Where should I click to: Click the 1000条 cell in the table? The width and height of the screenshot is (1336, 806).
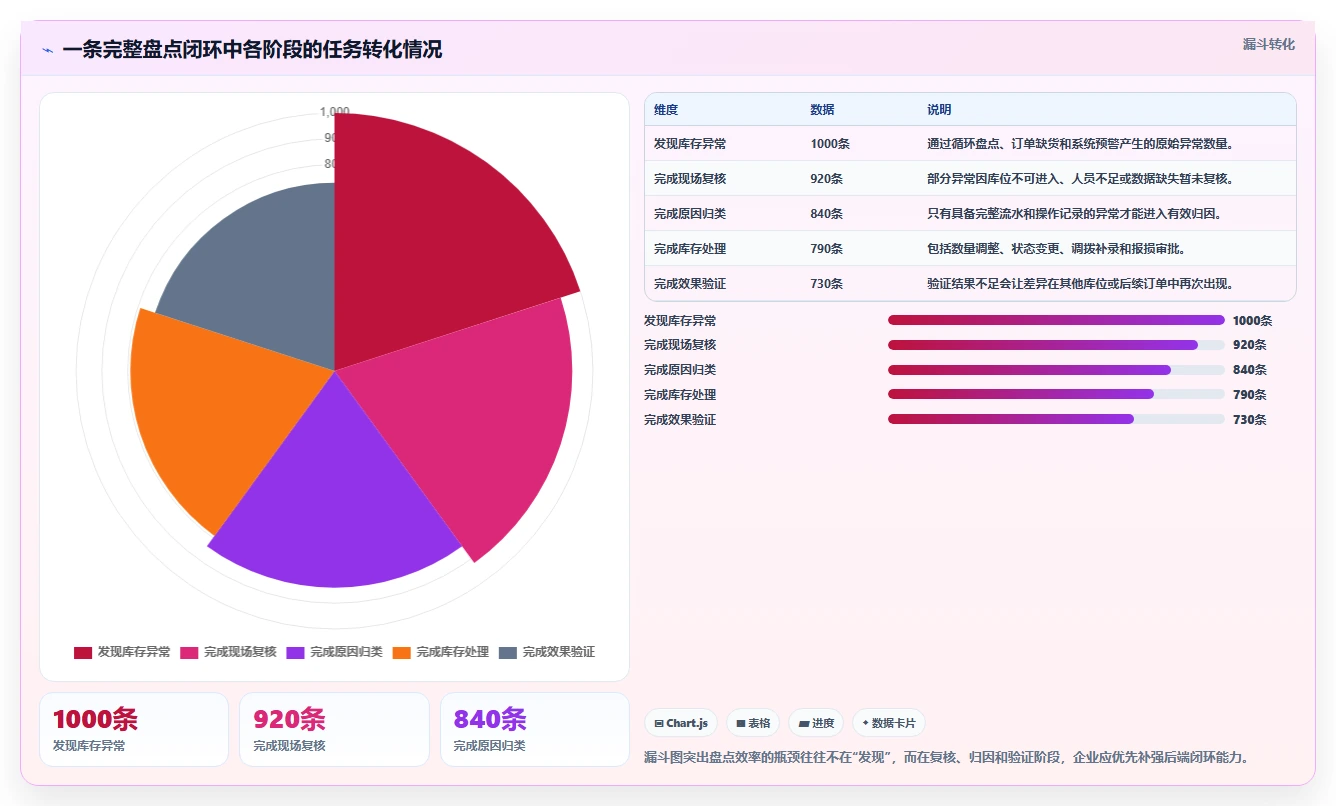(830, 144)
